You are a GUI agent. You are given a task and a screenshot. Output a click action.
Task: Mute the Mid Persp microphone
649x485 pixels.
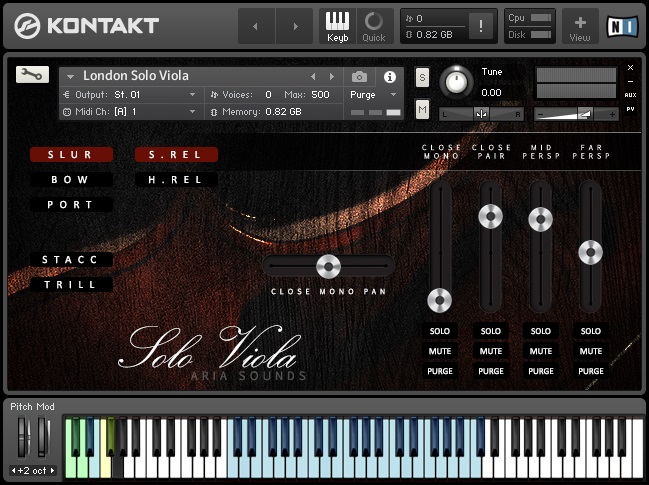541,351
